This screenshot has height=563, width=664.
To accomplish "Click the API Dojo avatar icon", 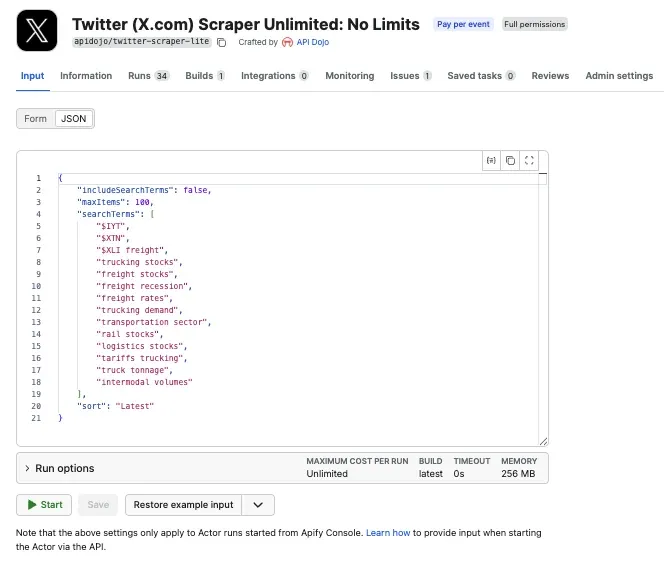I will [288, 42].
